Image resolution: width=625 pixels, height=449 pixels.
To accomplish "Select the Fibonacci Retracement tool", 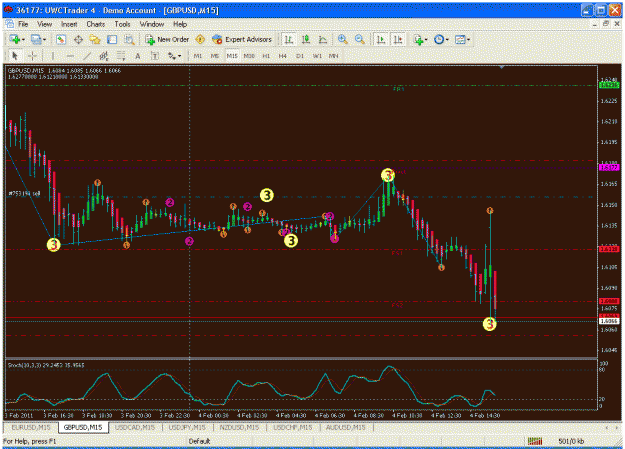I will pos(121,56).
